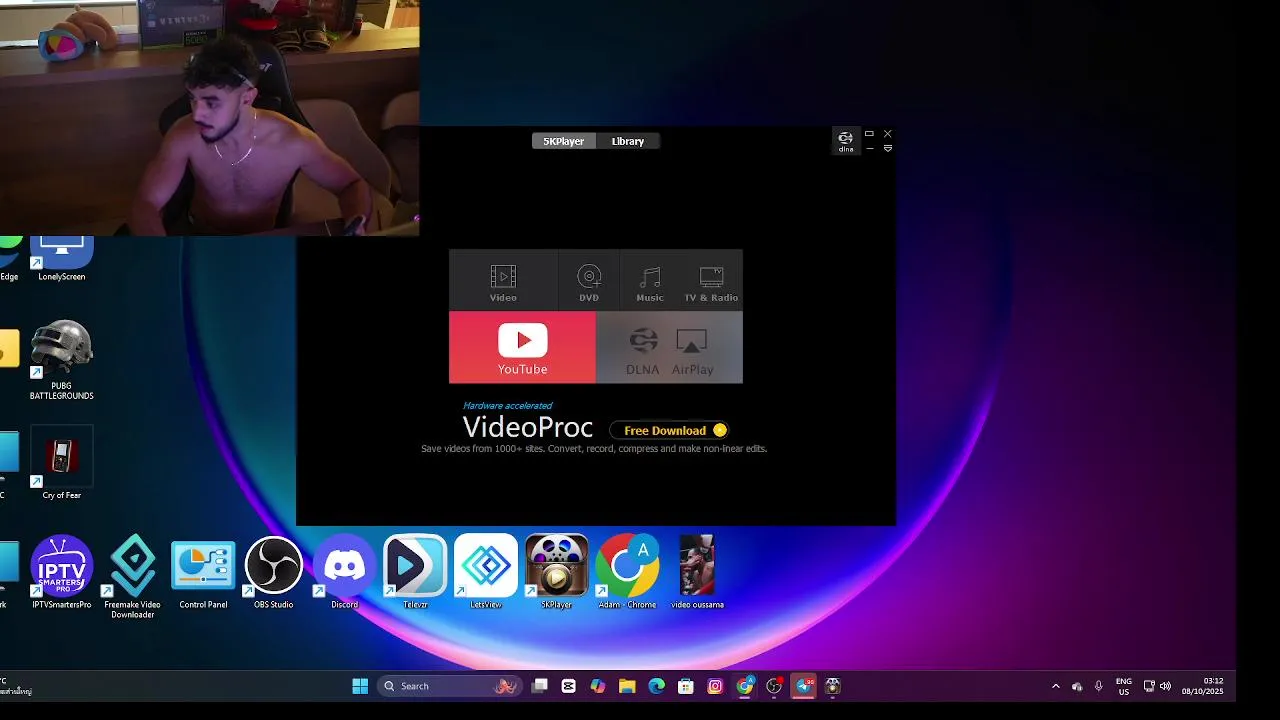The width and height of the screenshot is (1280, 720).
Task: Open CapCut from the taskbar
Action: pyautogui.click(x=569, y=686)
